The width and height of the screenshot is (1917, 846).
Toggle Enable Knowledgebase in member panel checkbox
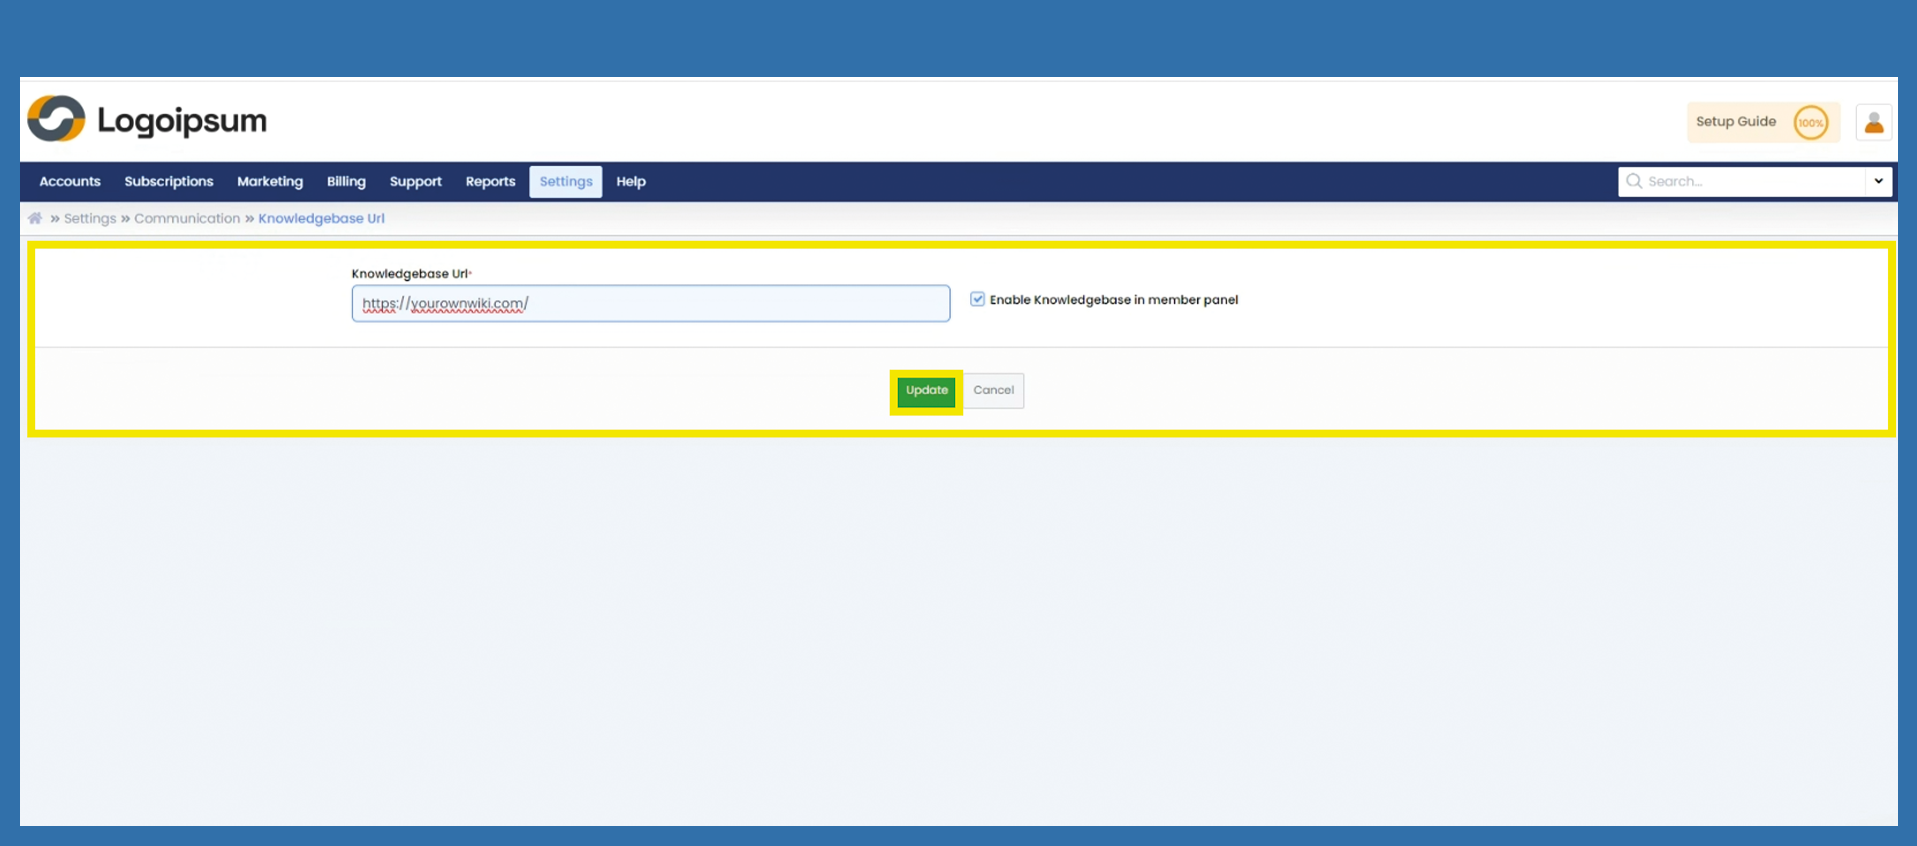(x=977, y=299)
